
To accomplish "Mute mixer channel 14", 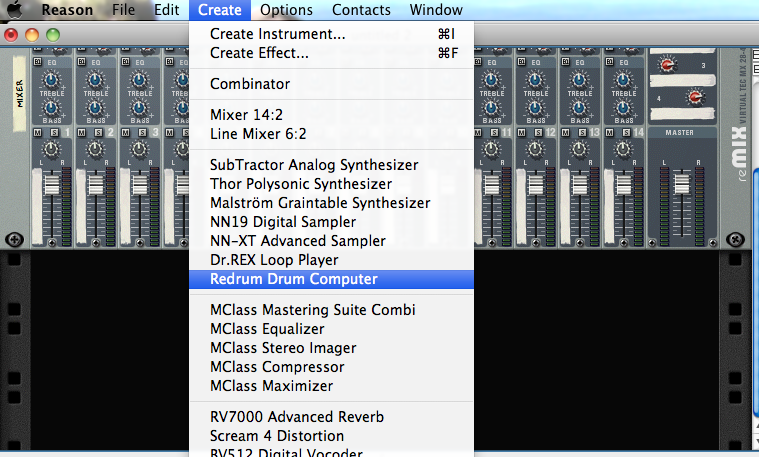I will coord(609,132).
